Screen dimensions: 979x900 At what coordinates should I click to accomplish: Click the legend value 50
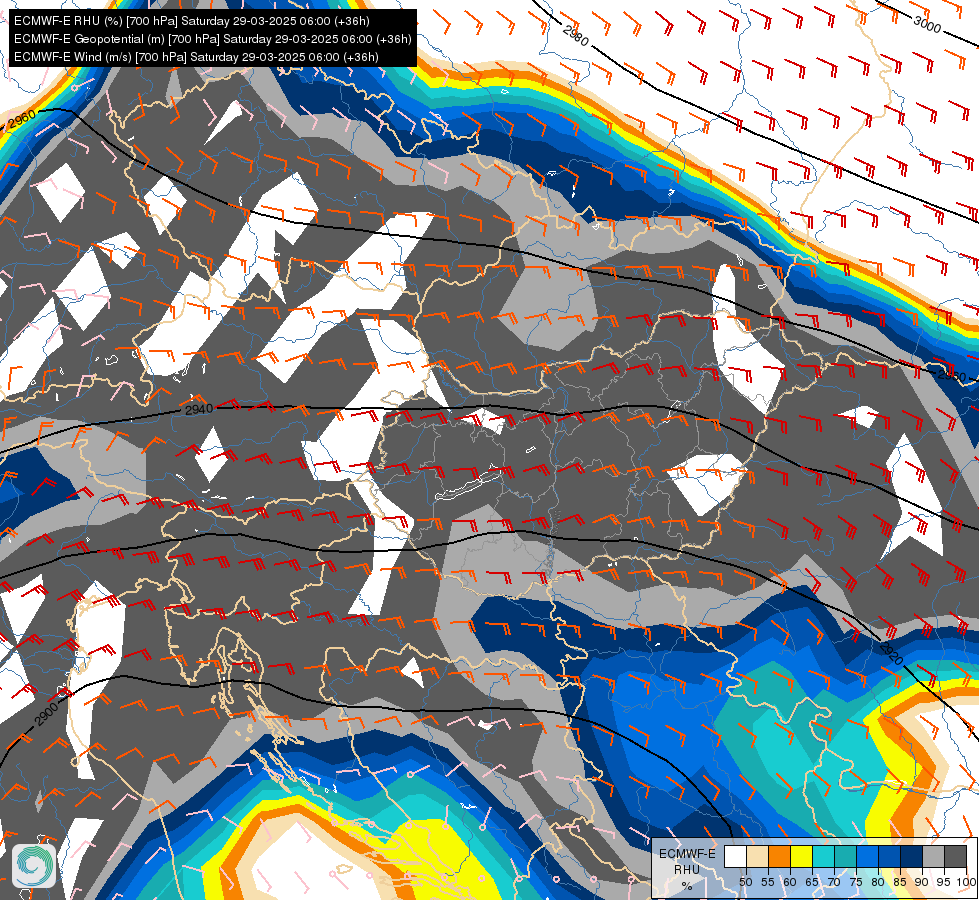point(745,882)
